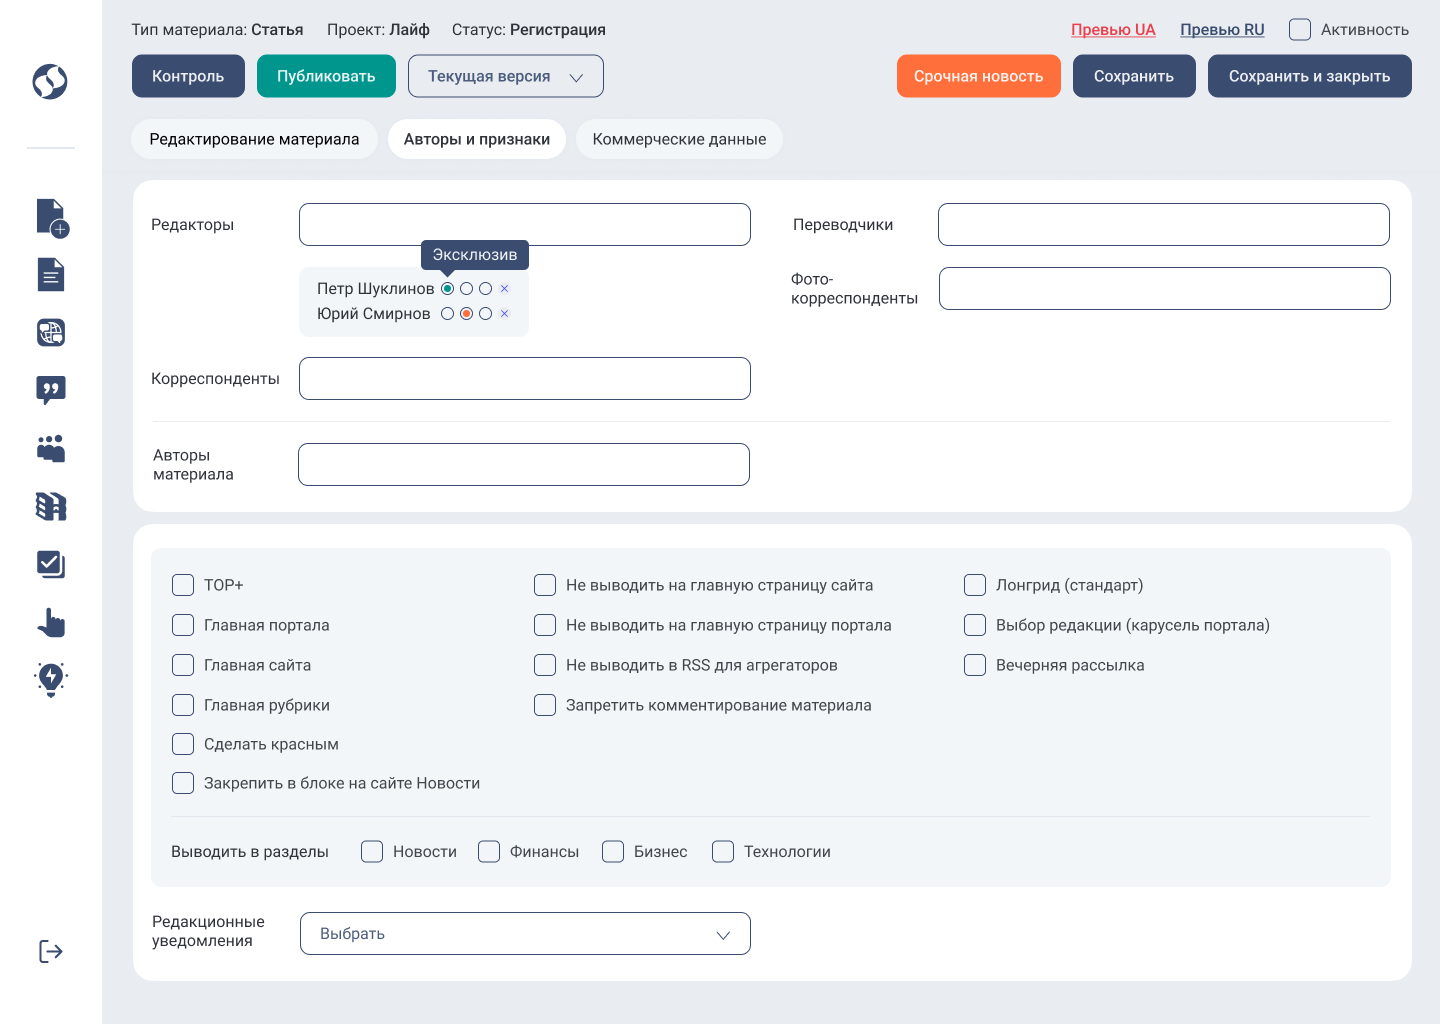This screenshot has width=1440, height=1024.
Task: Open the Редактирование материала tab
Action: point(254,139)
